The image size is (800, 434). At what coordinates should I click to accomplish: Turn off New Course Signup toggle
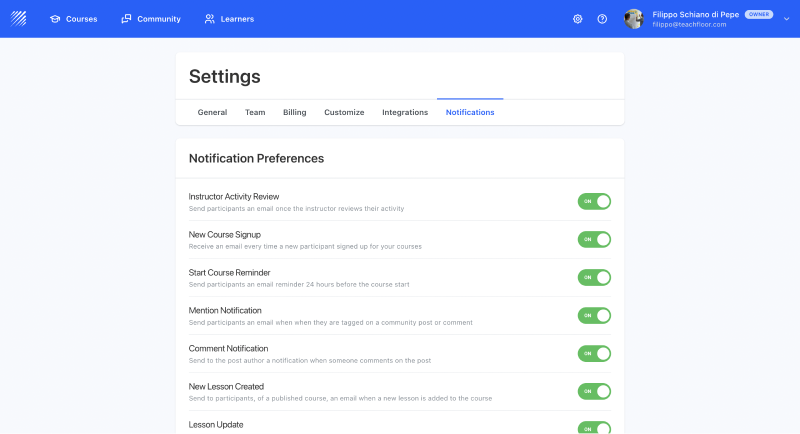tap(594, 240)
